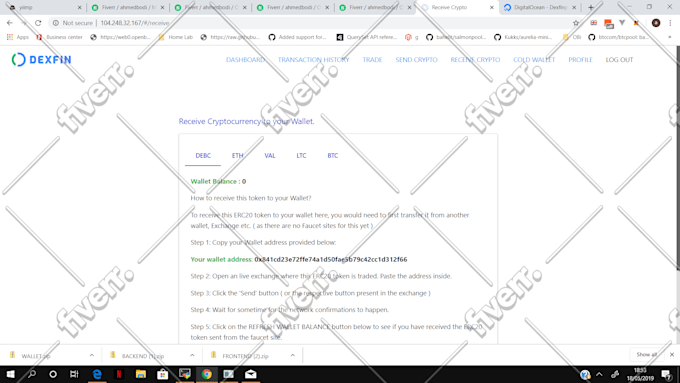The height and width of the screenshot is (383, 680).
Task: Switch to the DEBC token tab
Action: tap(203, 156)
